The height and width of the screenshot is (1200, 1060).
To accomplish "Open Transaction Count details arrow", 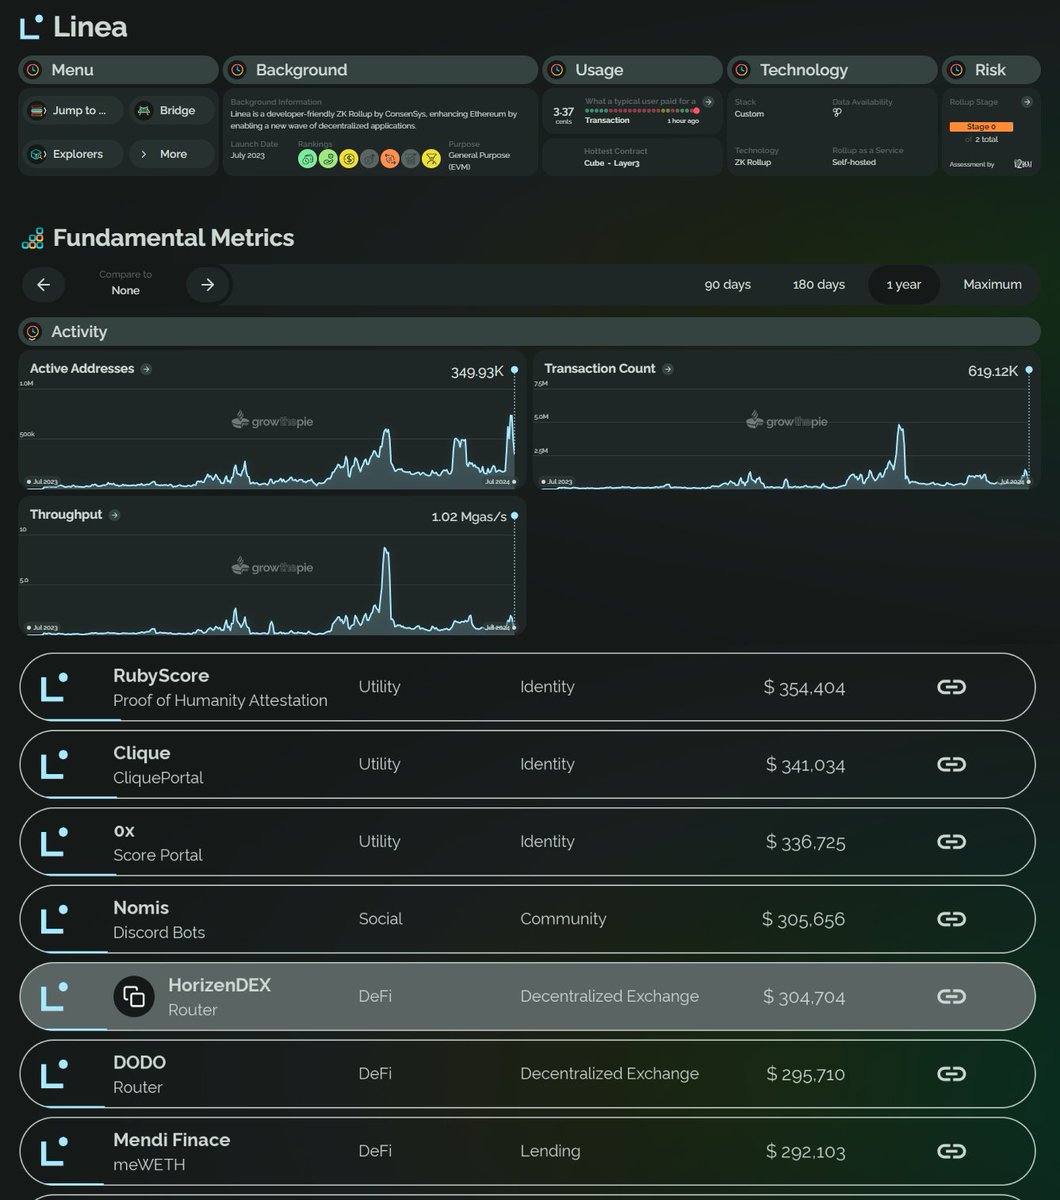I will 668,369.
